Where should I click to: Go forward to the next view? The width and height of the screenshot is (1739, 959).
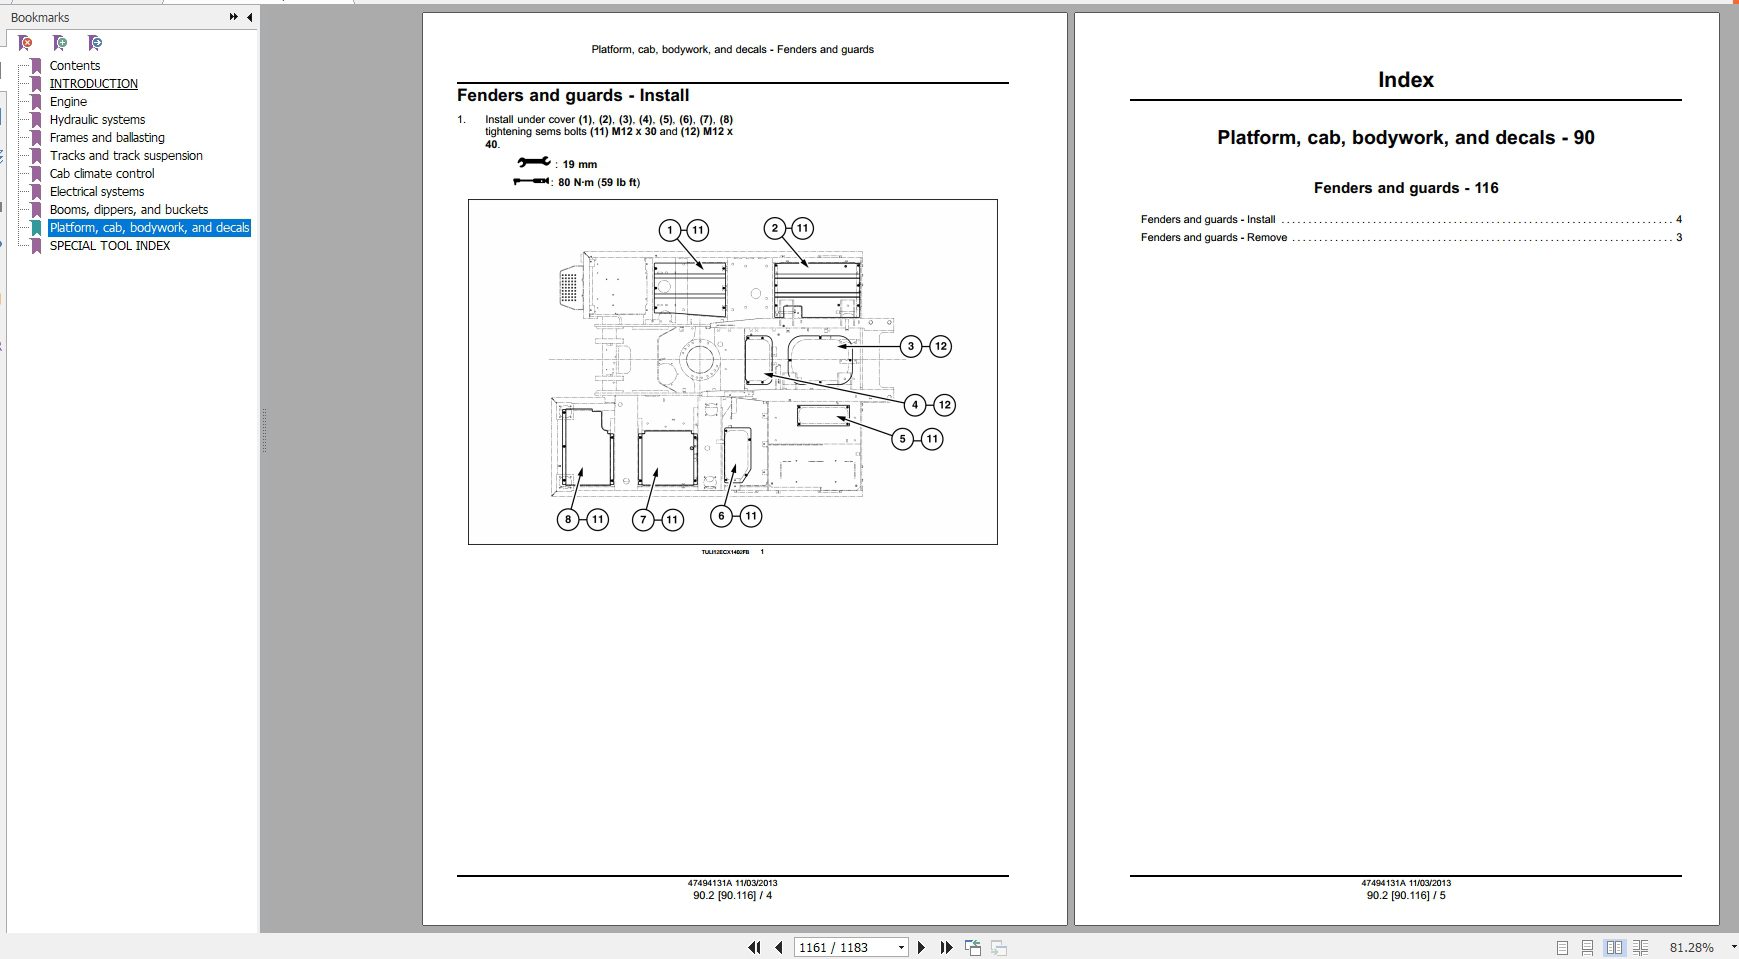click(998, 947)
